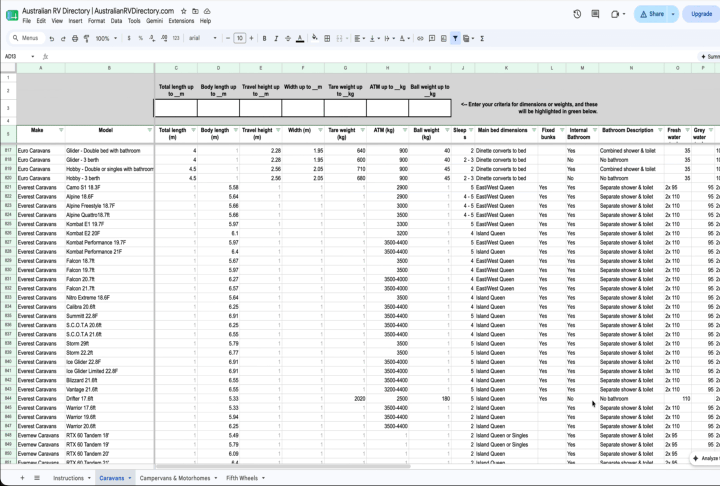Toggle Bold formatting

(x=264, y=39)
